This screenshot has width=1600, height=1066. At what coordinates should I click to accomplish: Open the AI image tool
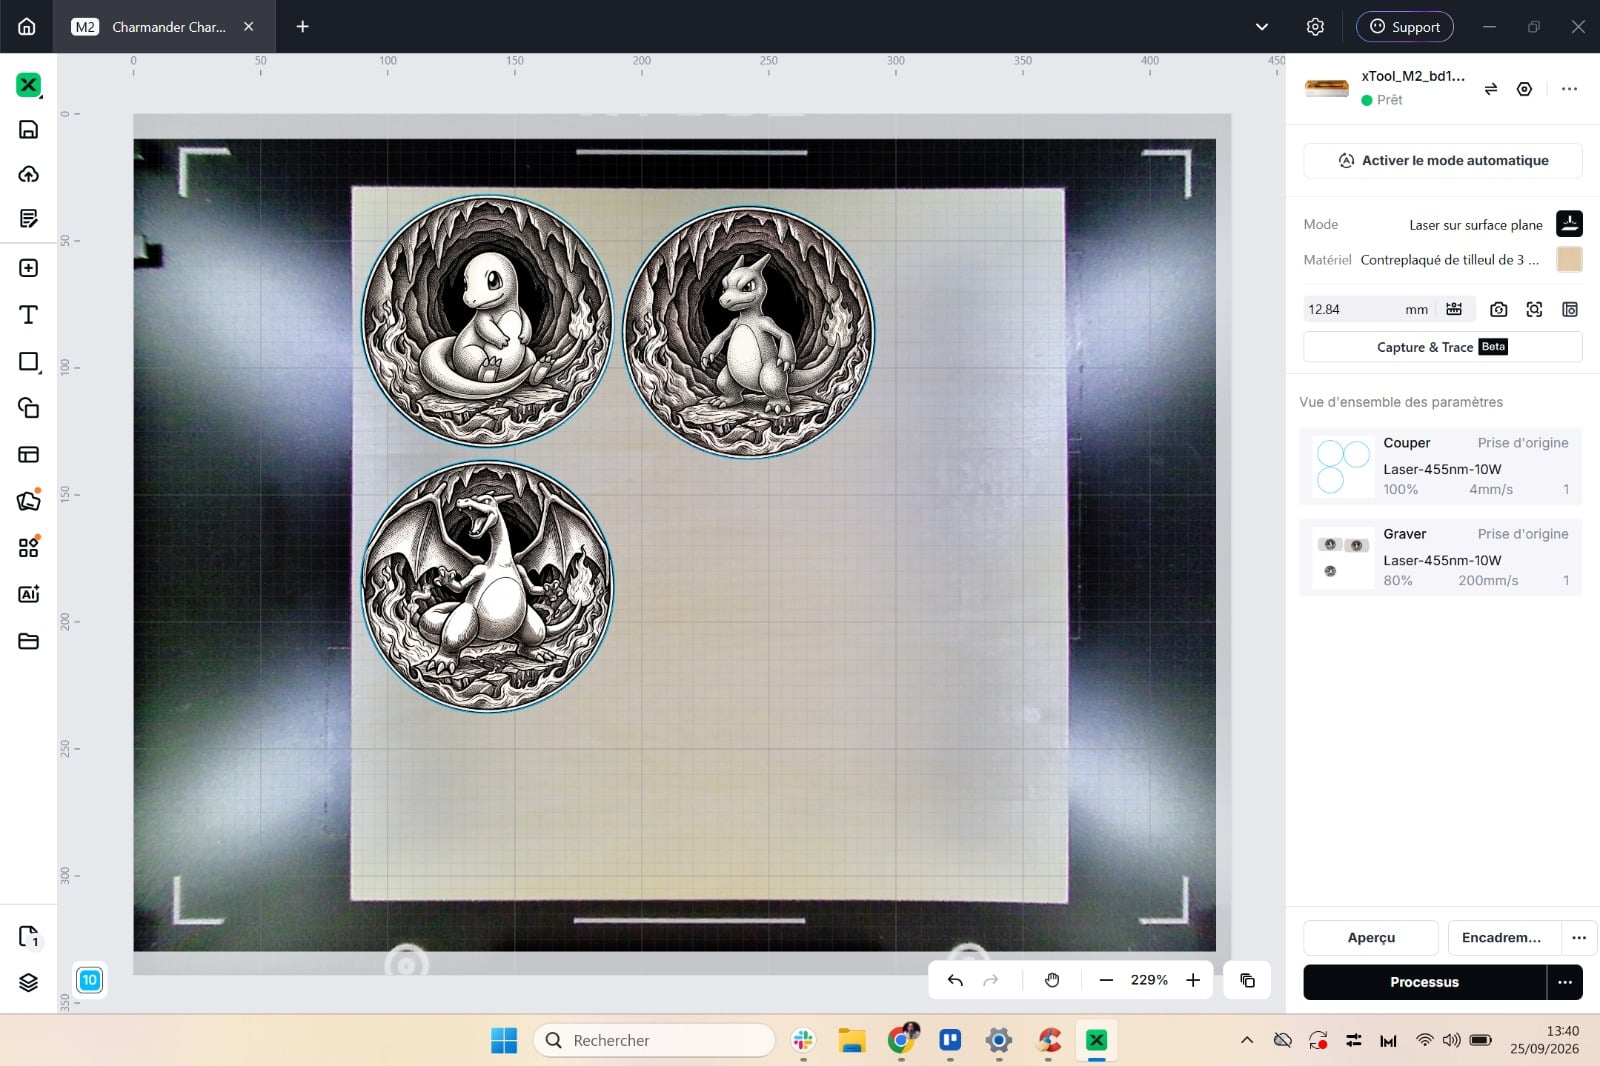pyautogui.click(x=28, y=594)
